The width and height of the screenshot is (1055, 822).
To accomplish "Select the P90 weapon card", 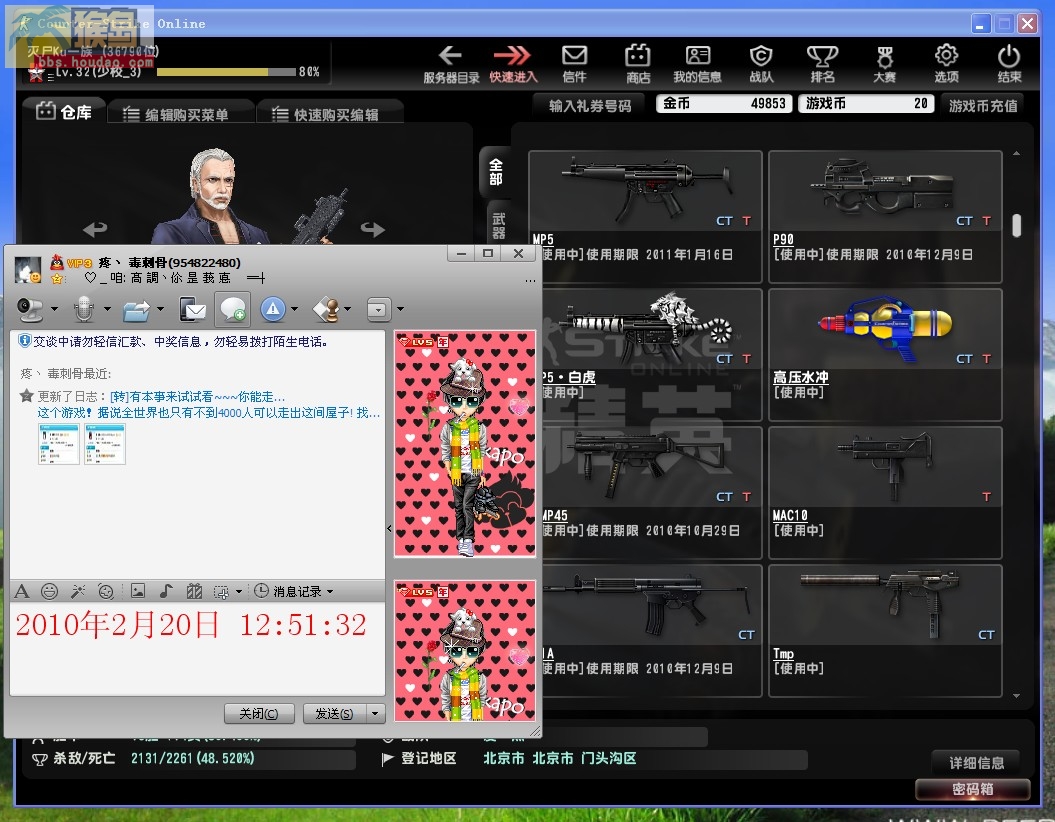I will coord(885,216).
